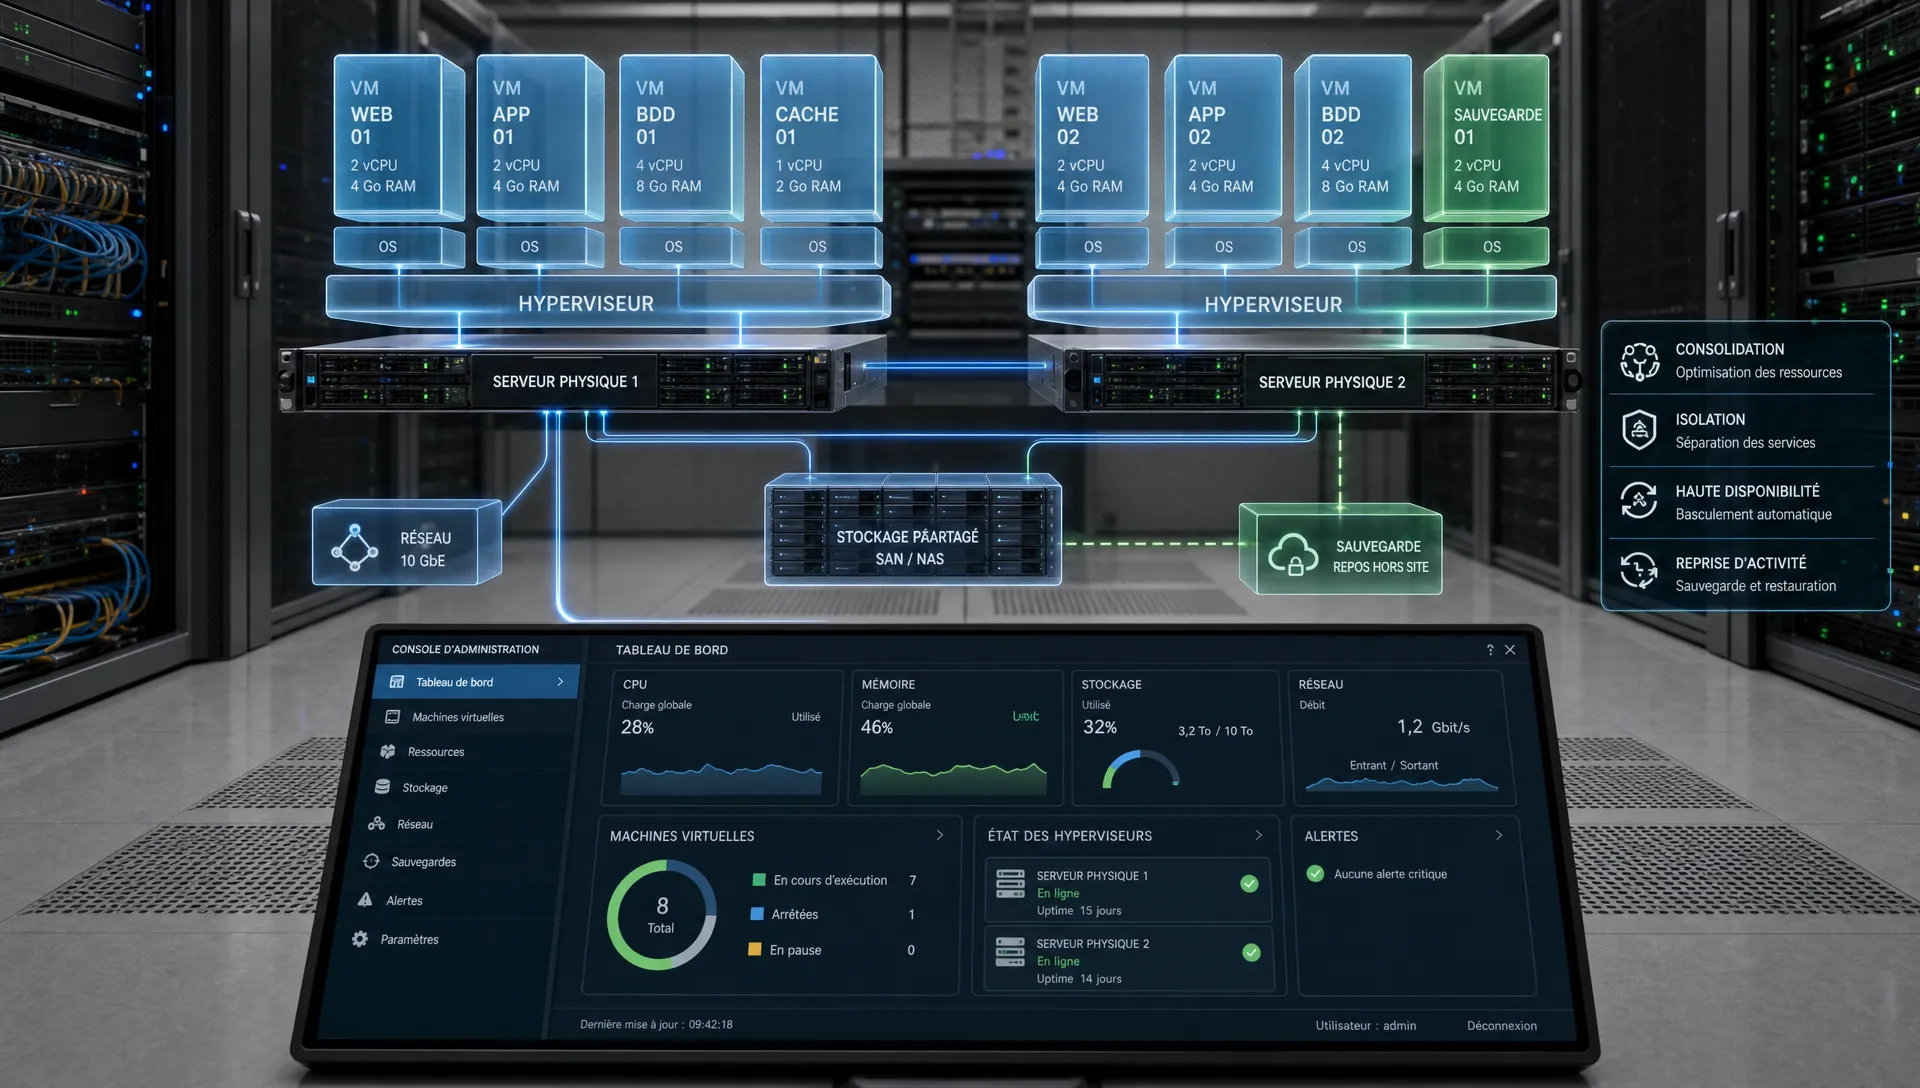Screen dimensions: 1920x1088
Task: Close the Tableau de bord console
Action: click(1510, 650)
